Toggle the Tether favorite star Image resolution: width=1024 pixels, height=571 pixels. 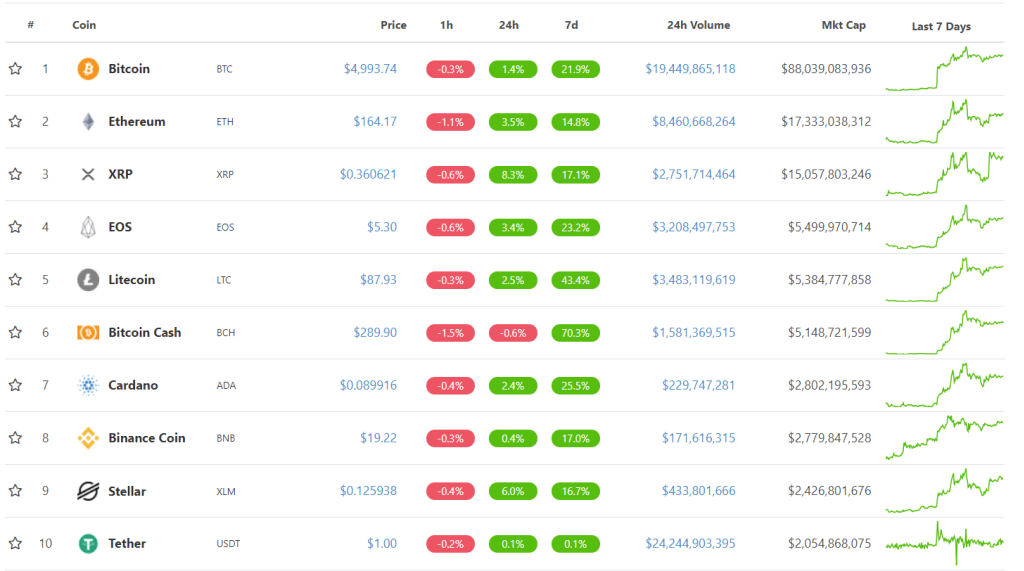[16, 544]
